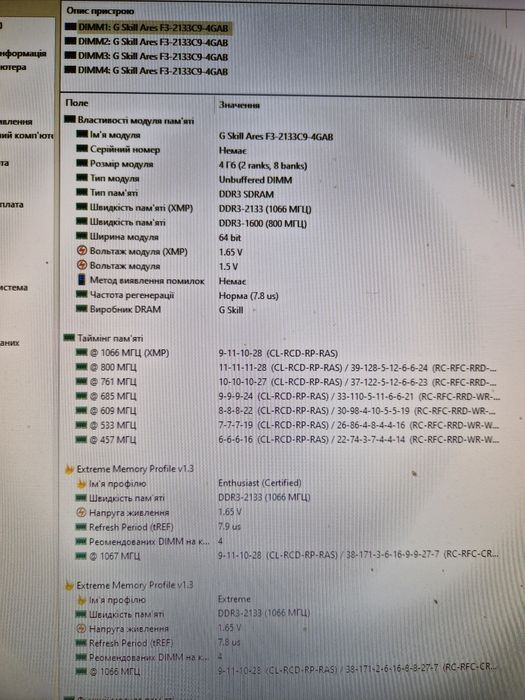Click the icon next to 'Ім'я модуля'
Screen dimensions: 525x700
point(82,134)
